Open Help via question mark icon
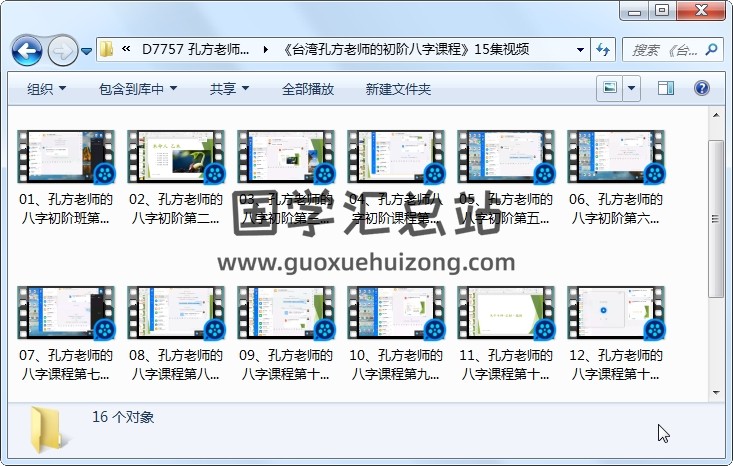Viewport: 733px width, 466px height. click(x=702, y=88)
